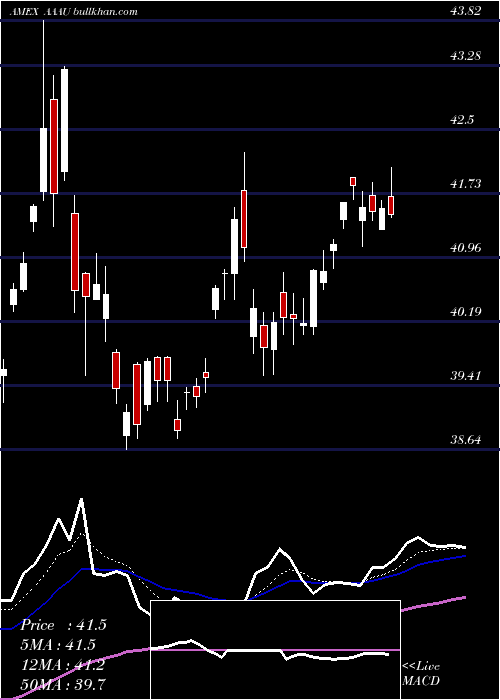Click inside the Live MACD inset chart
The width and height of the screenshot is (500, 700).
275,650
